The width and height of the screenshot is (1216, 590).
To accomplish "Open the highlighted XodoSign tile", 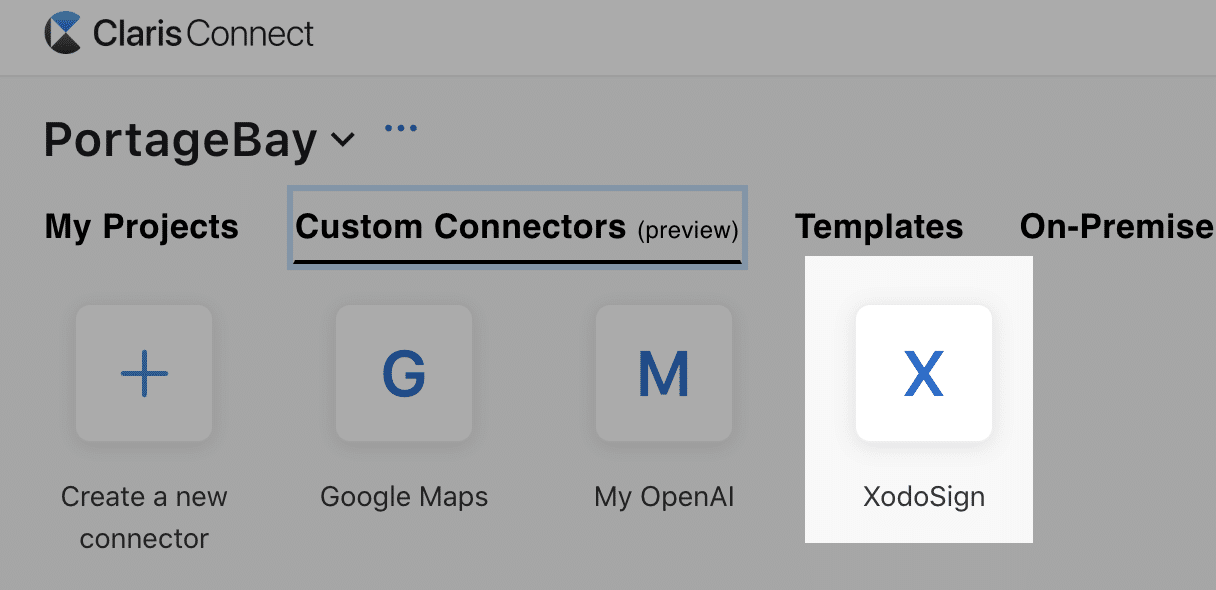I will (x=918, y=398).
